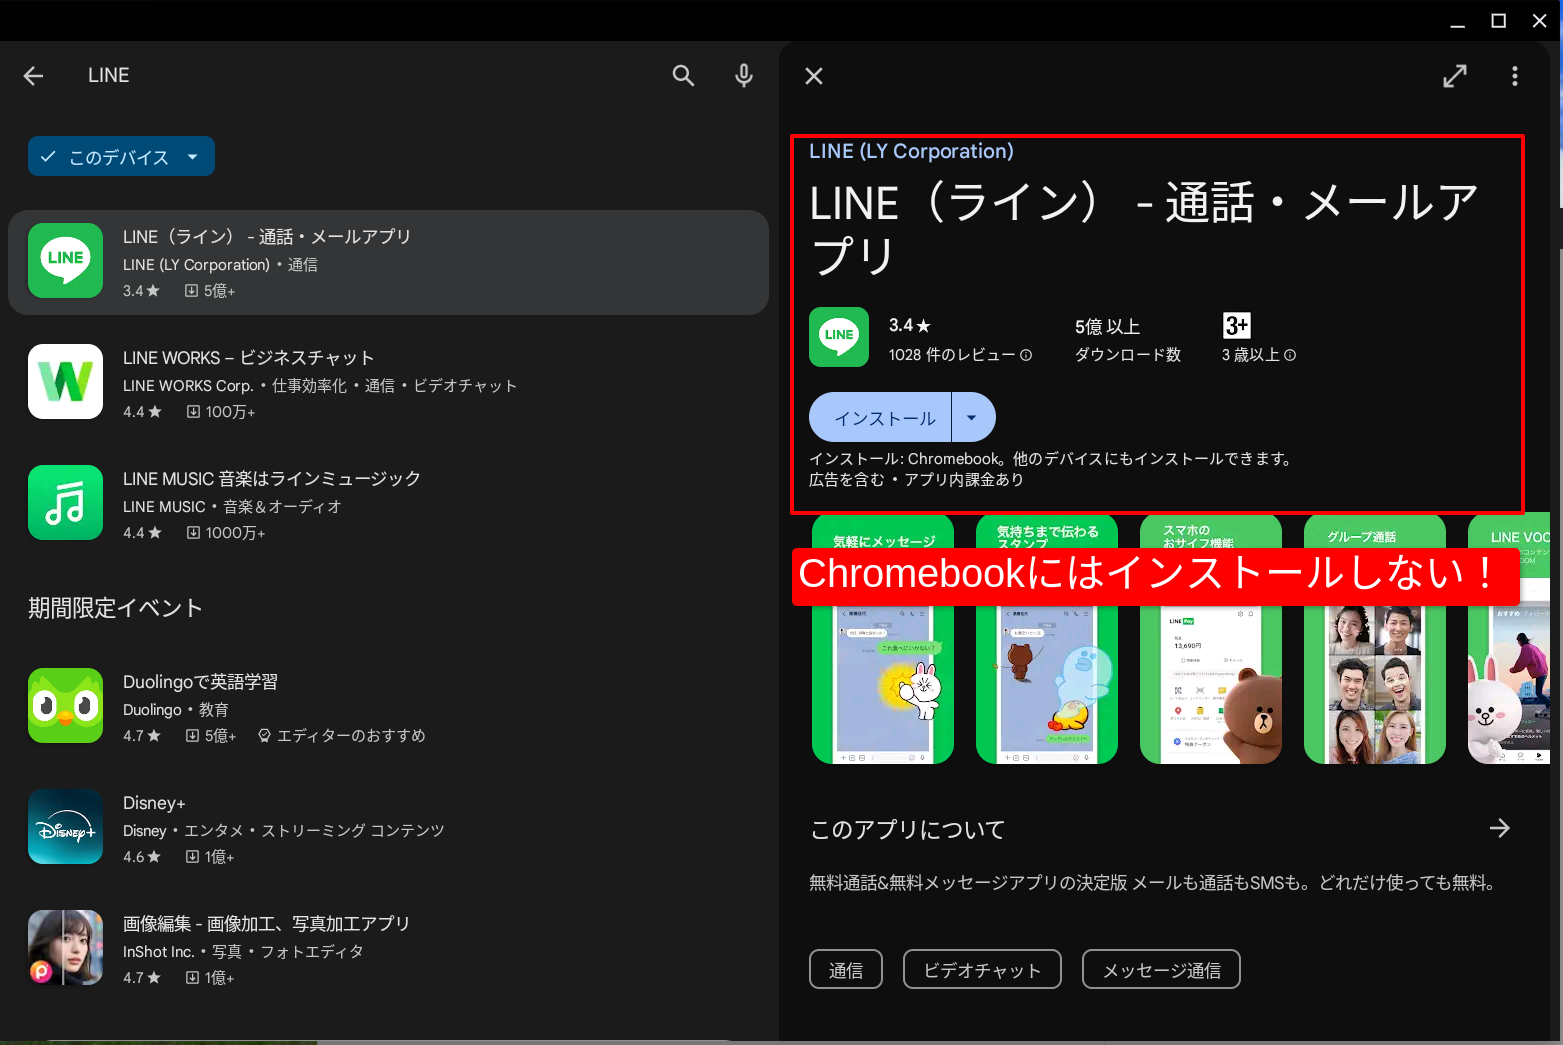Start voice search with the microphone icon

coord(744,75)
